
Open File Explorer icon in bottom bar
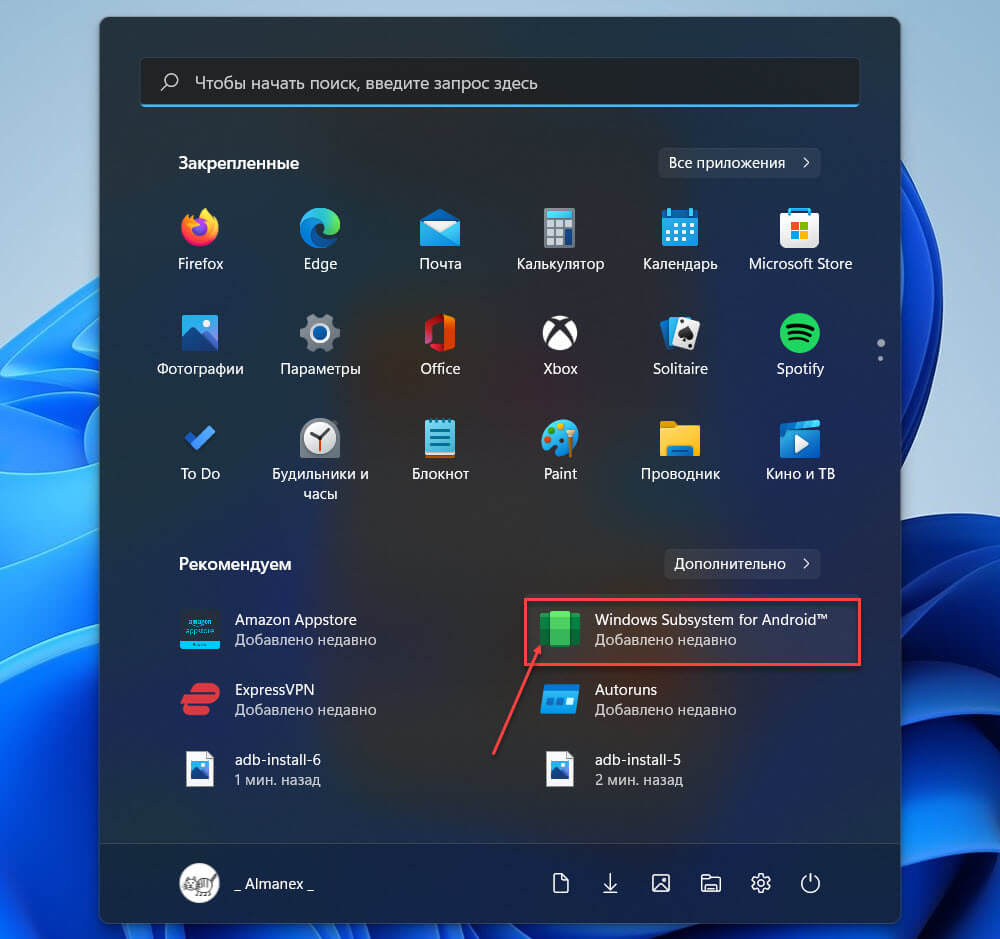tap(710, 884)
